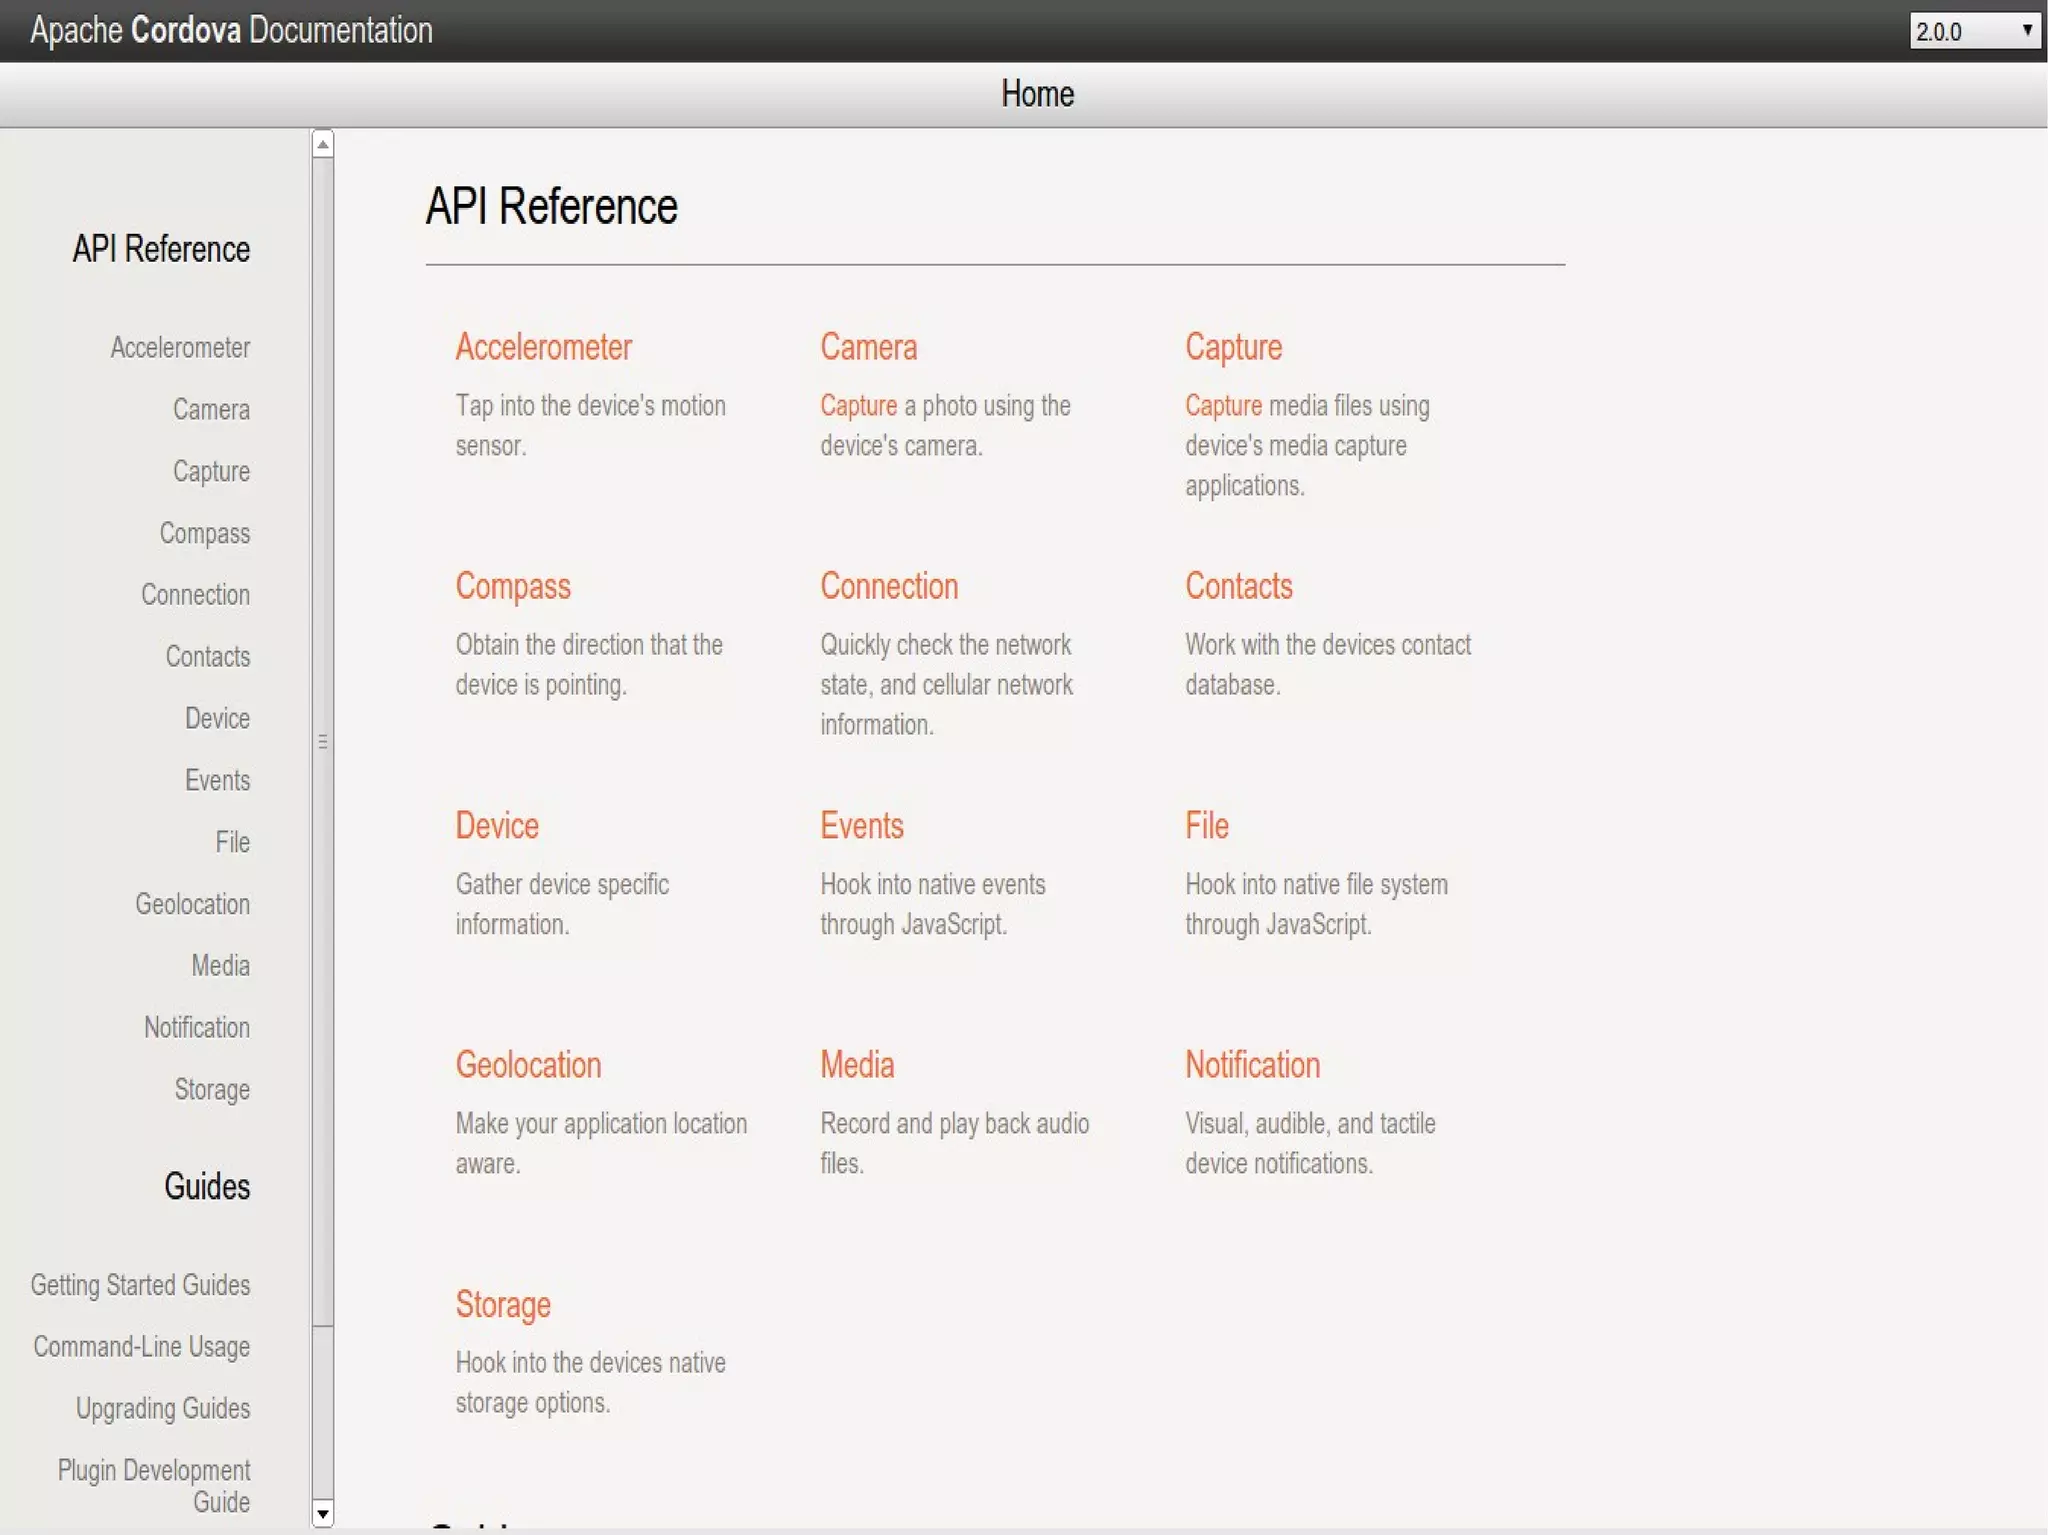
Task: Select Events in the left sidebar
Action: pyautogui.click(x=217, y=780)
